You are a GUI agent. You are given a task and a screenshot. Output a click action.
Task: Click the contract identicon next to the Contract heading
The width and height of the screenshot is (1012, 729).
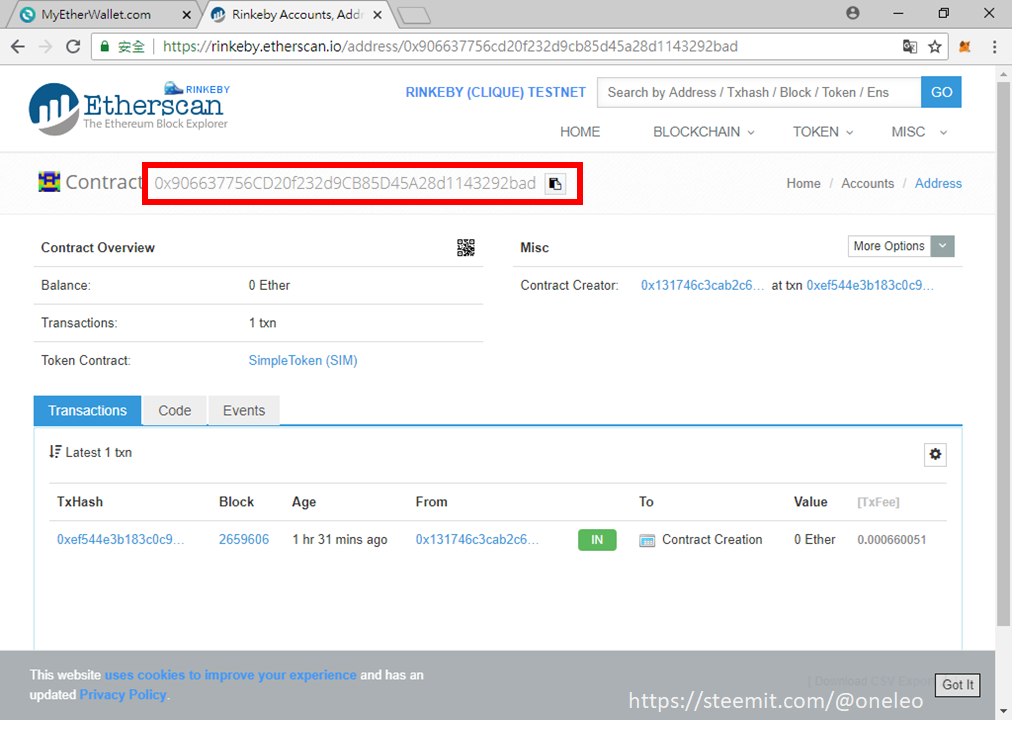coord(49,183)
